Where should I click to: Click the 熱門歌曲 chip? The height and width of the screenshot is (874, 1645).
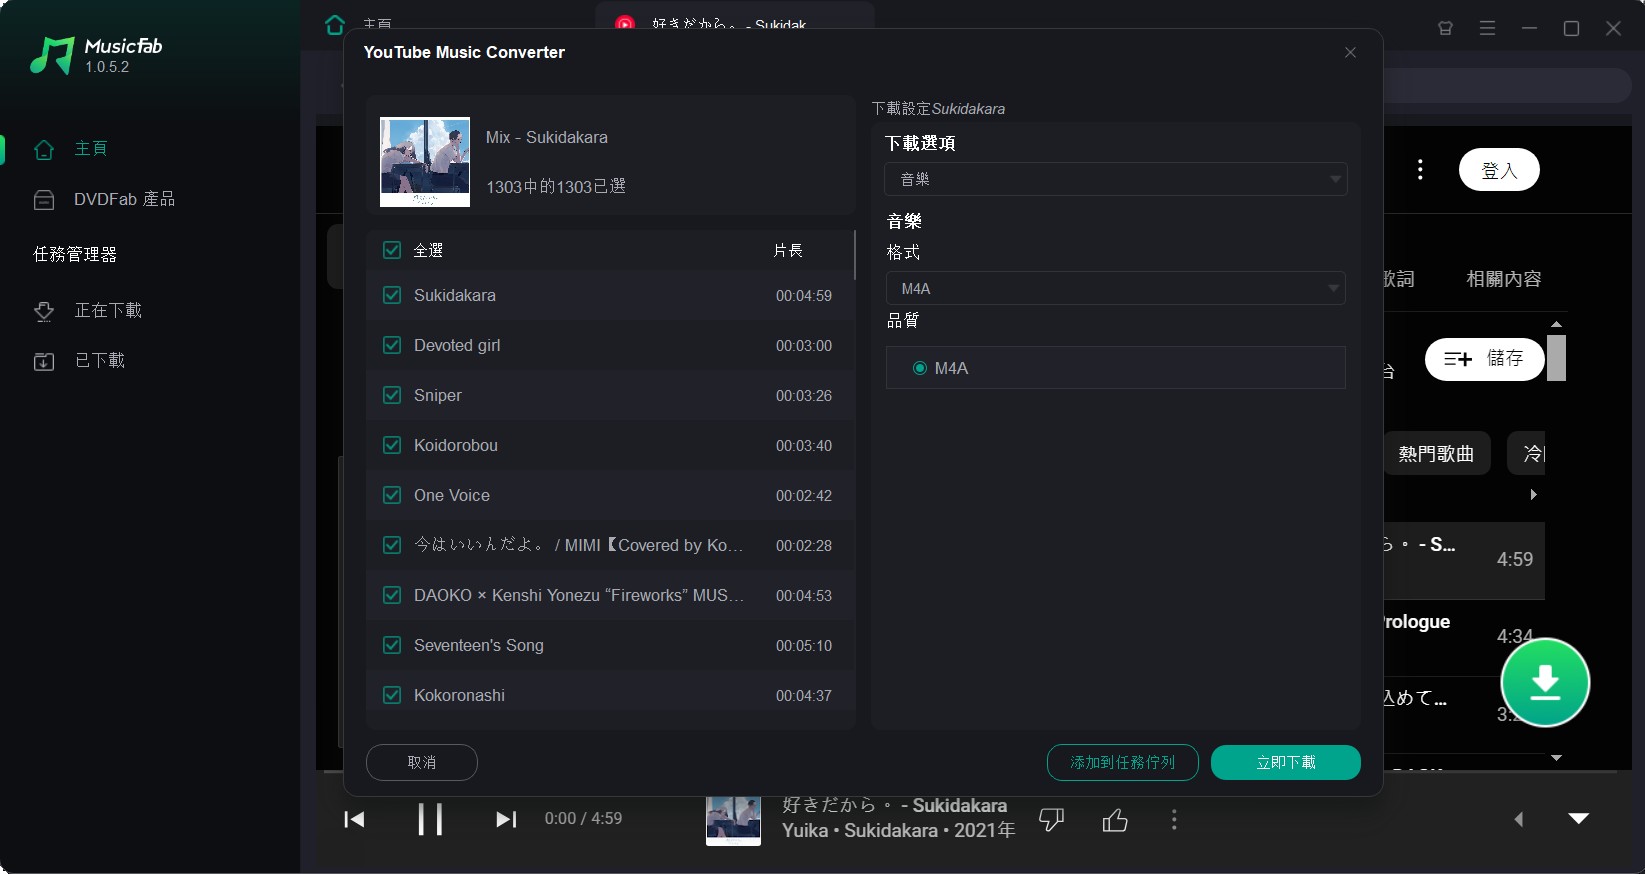click(x=1436, y=454)
